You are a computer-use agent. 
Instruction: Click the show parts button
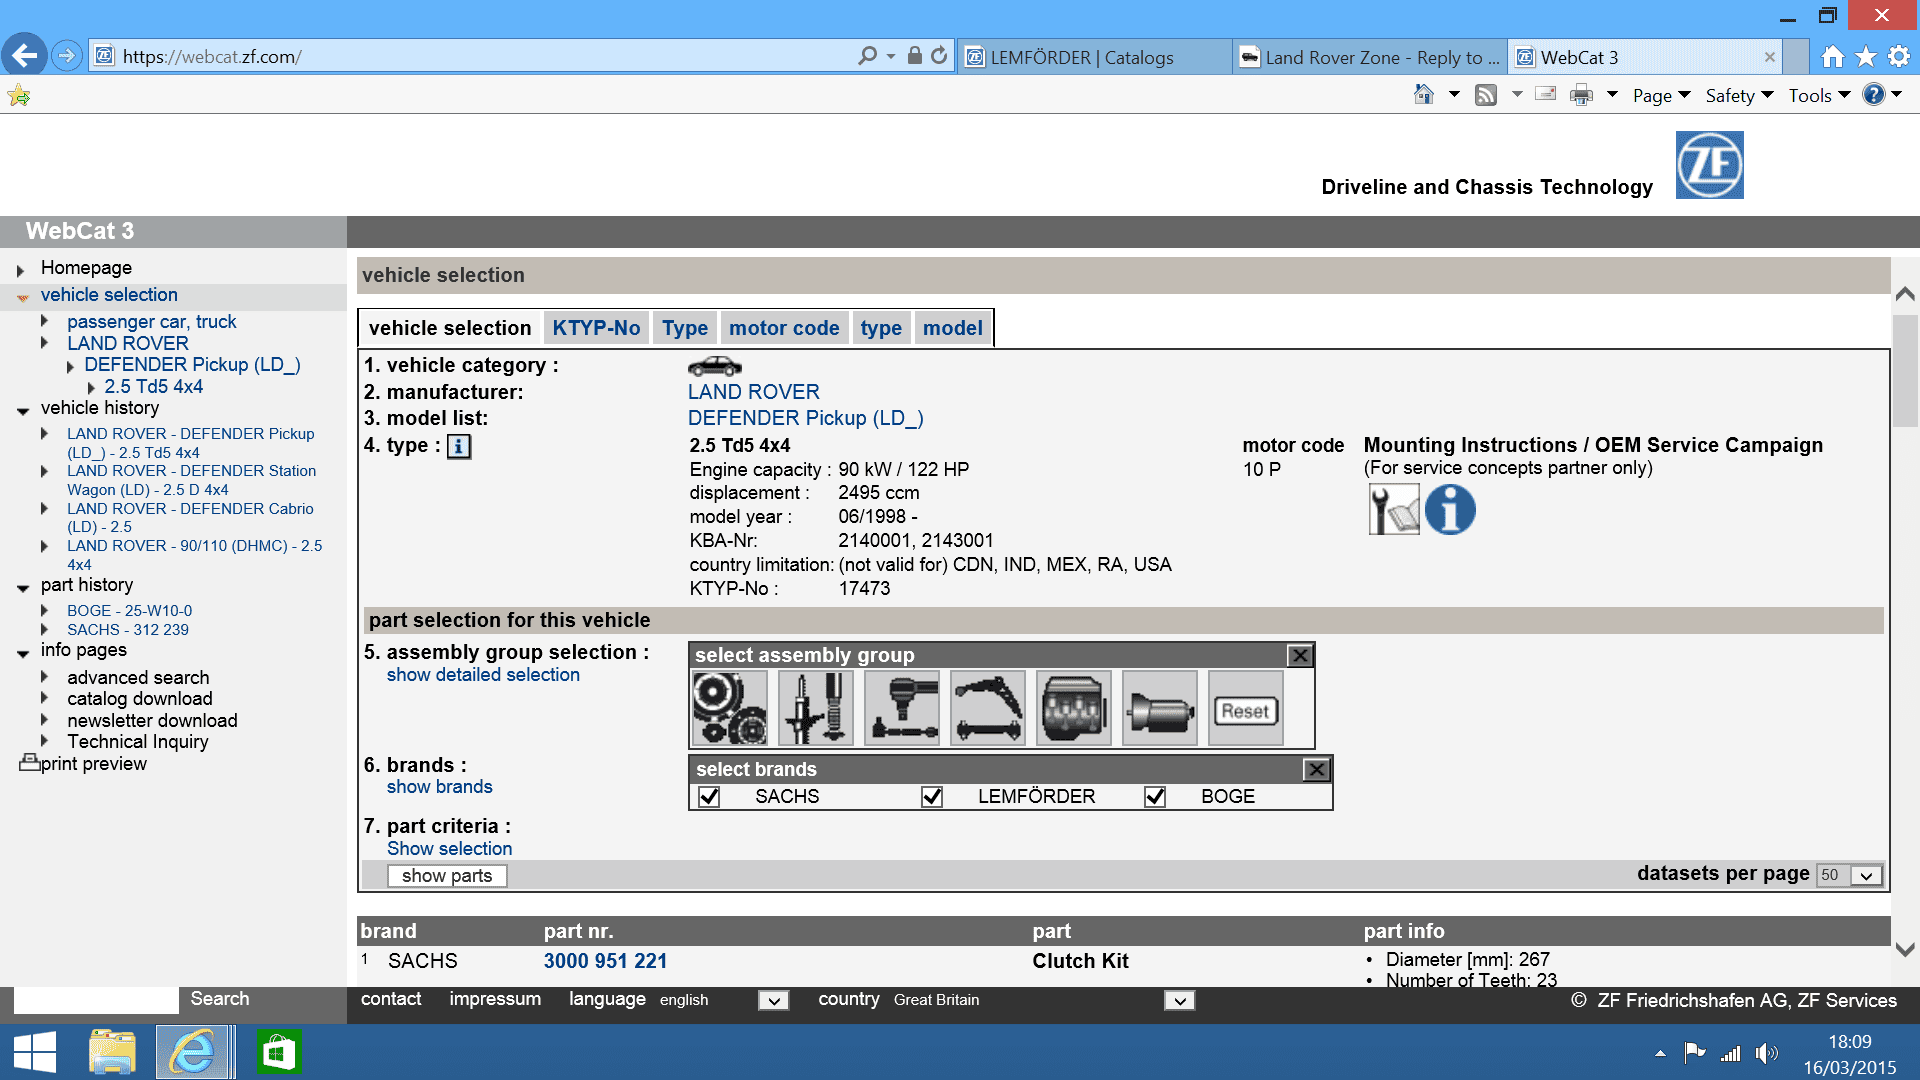[x=447, y=876]
